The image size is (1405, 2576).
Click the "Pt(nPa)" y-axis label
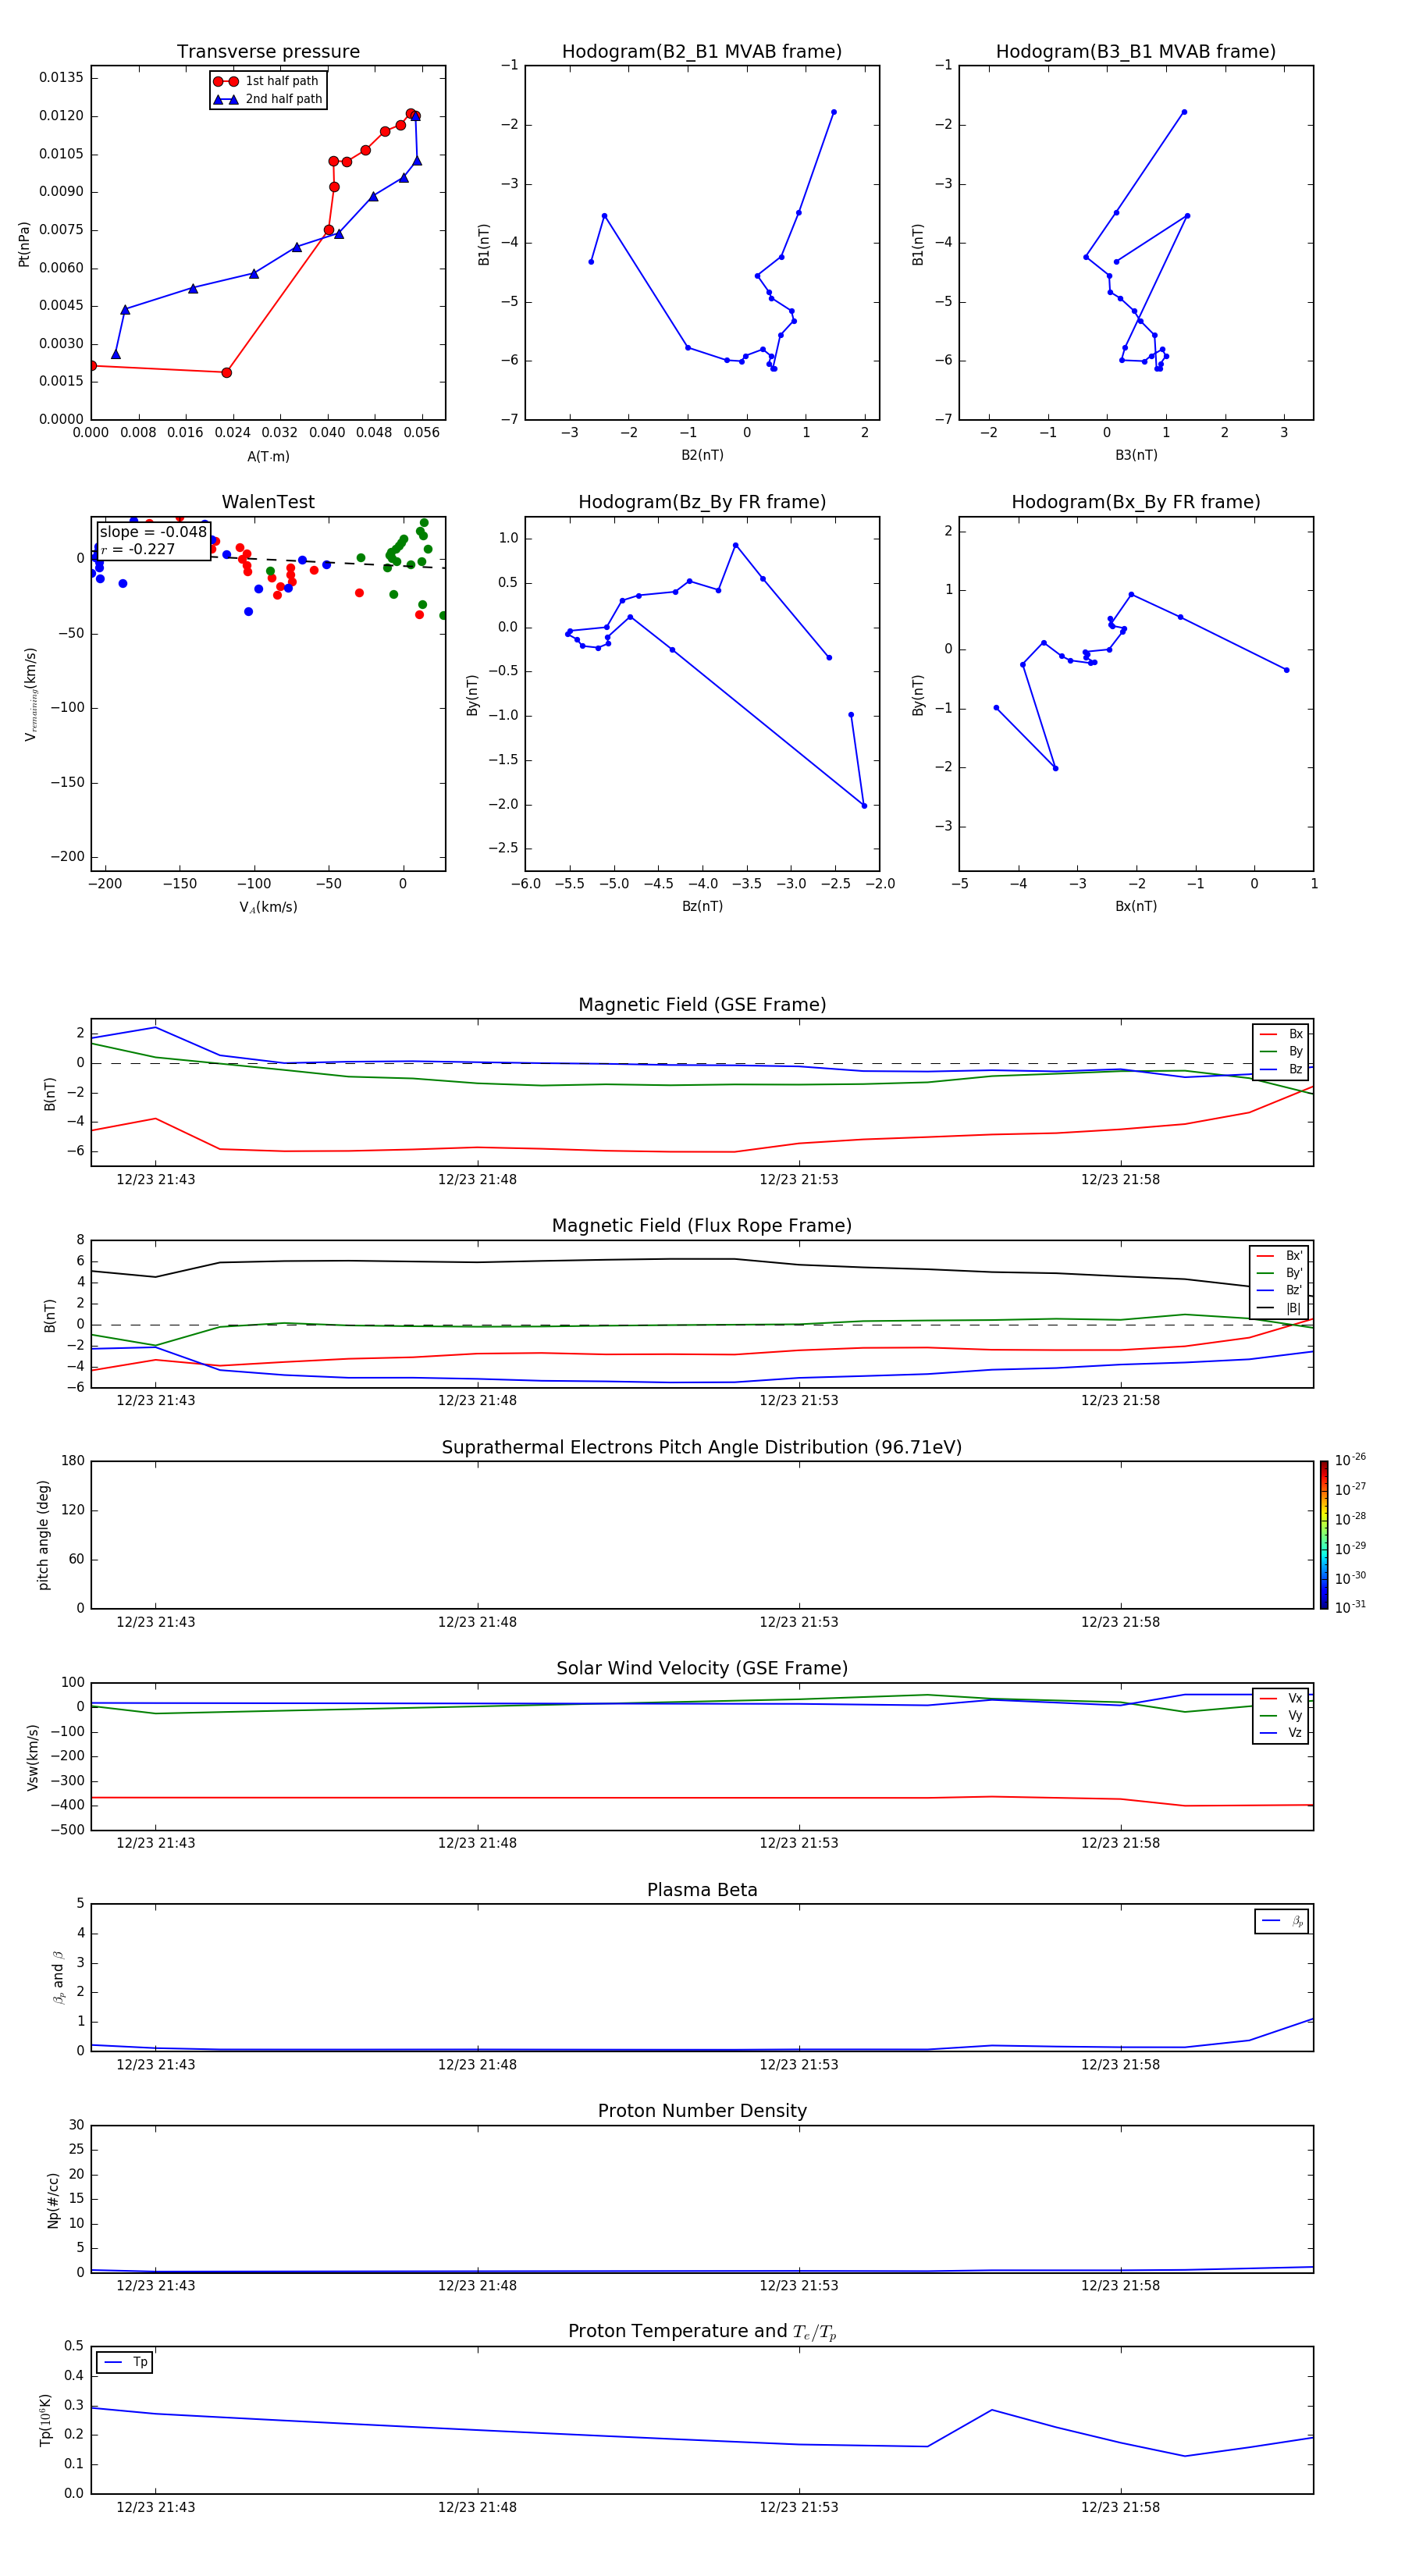pos(24,244)
